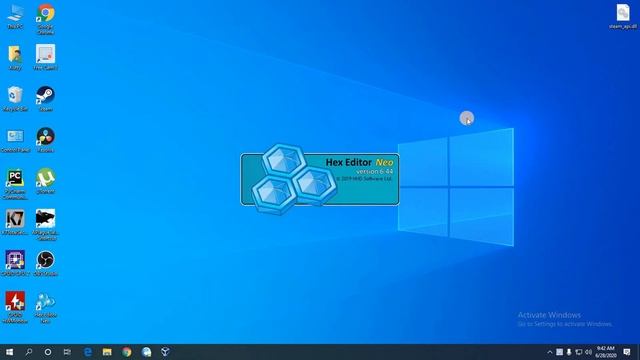Image resolution: width=640 pixels, height=360 pixels.
Task: Launch the DaVinci Resolve desktop shortcut
Action: coord(45,140)
